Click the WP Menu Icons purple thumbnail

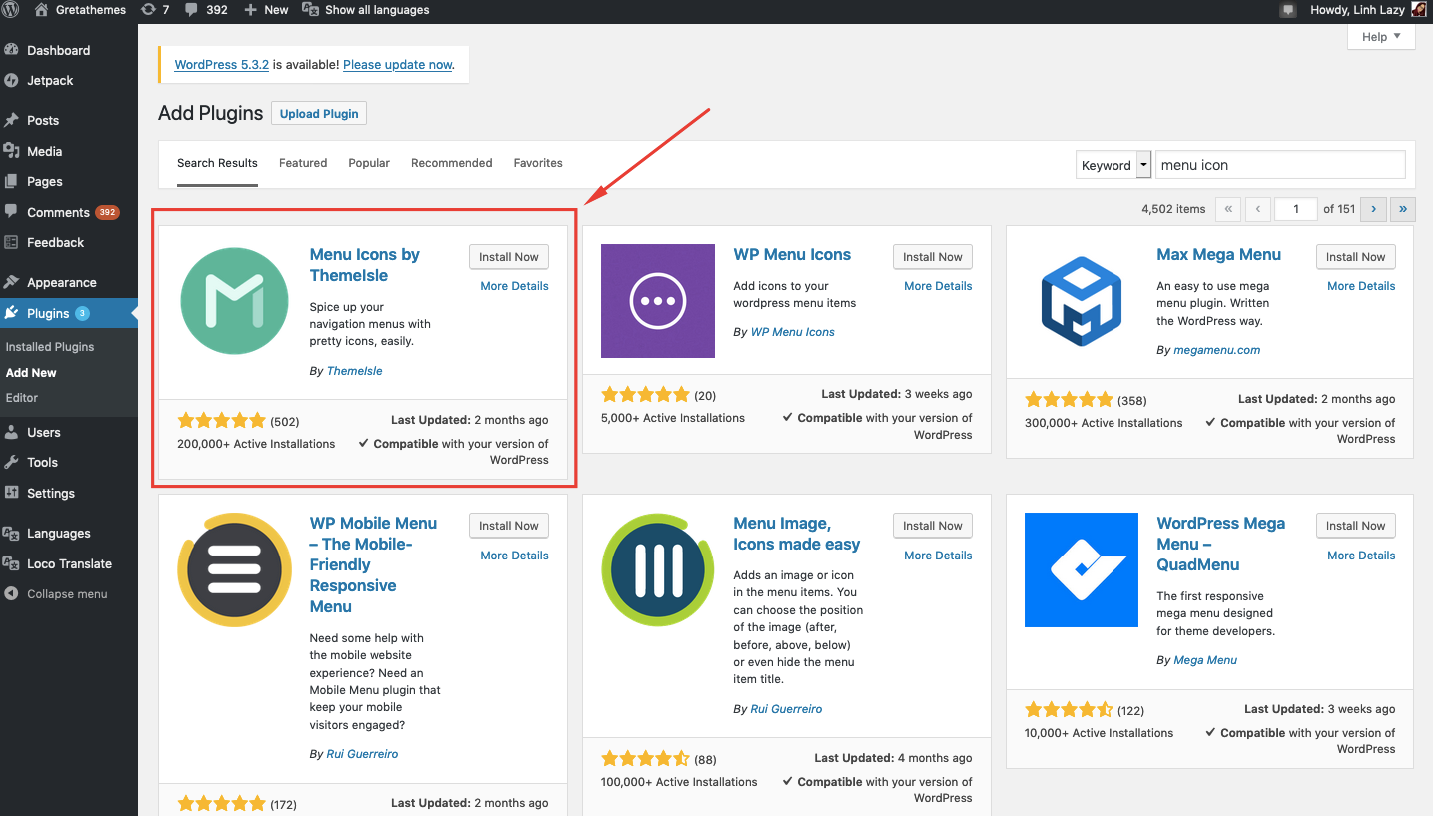click(658, 301)
